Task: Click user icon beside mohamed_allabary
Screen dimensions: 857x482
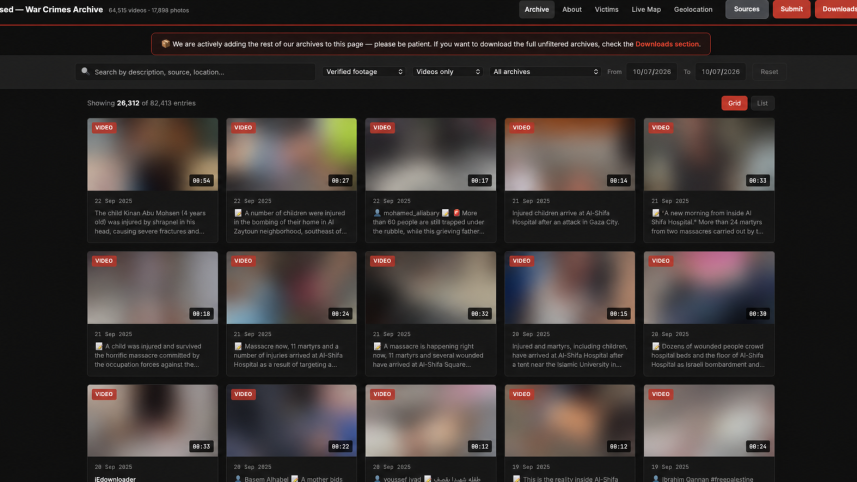Action: pos(377,213)
